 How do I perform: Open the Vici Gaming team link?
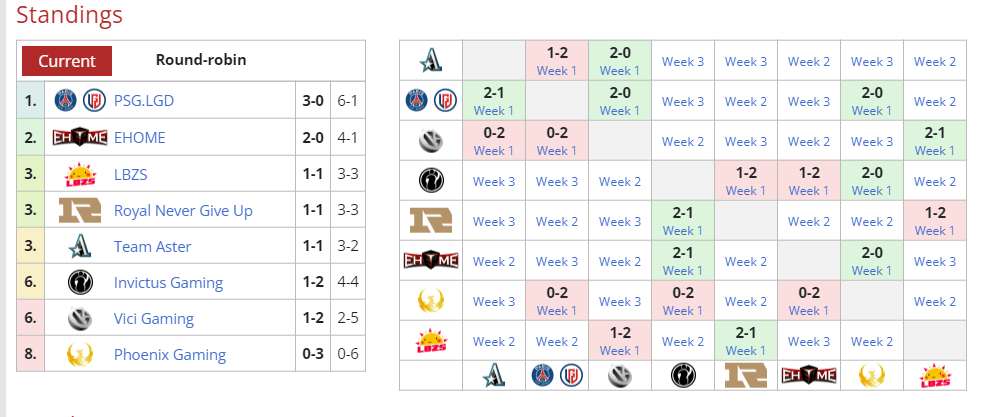154,318
